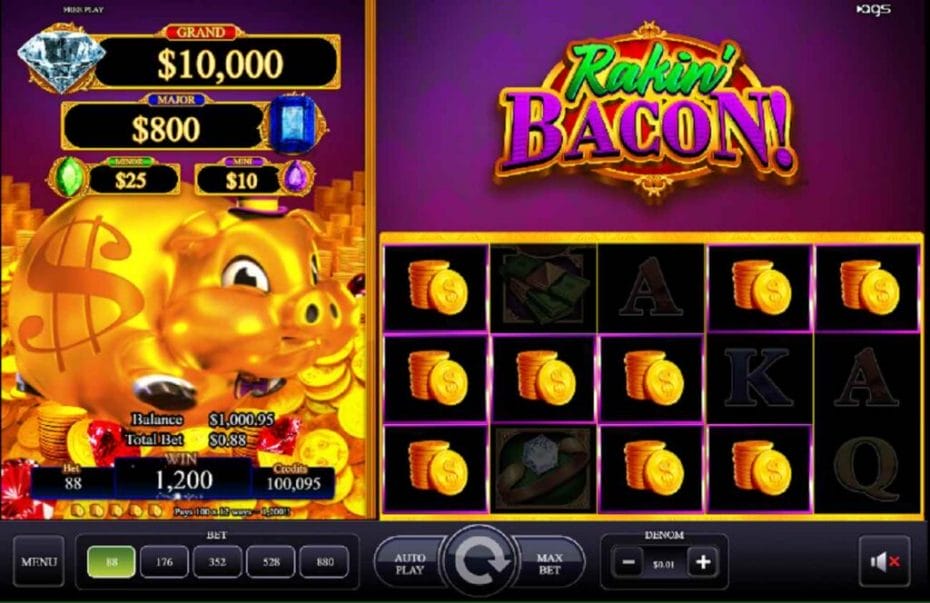Choose the 528 bet amount
The image size is (930, 603).
click(270, 561)
